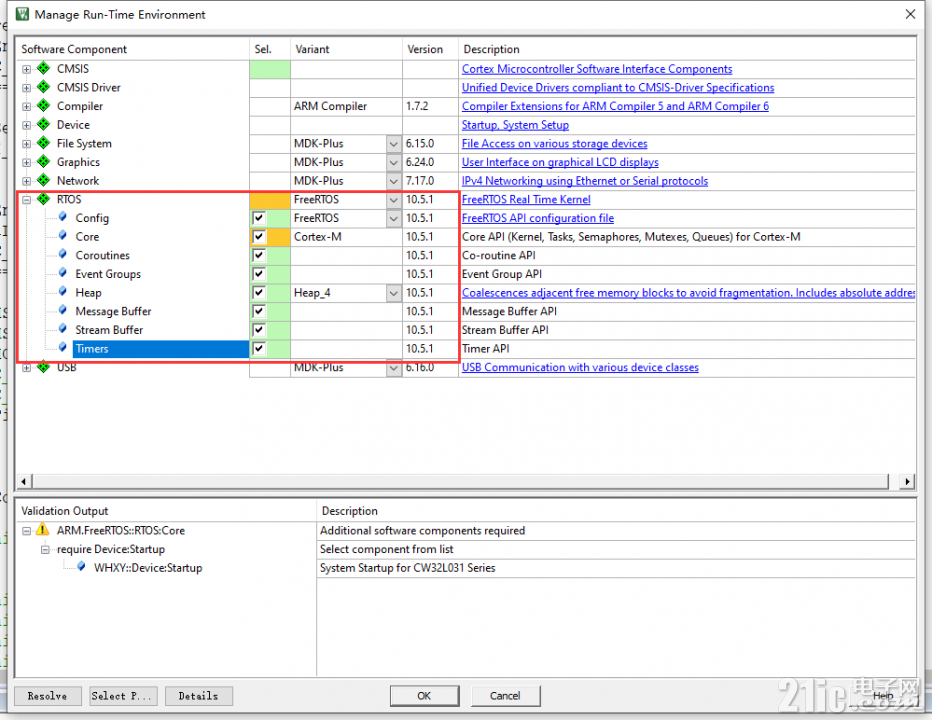Open the Cortex Microcontroller Software Interface Components link
The width and height of the screenshot is (932, 720).
tap(597, 69)
